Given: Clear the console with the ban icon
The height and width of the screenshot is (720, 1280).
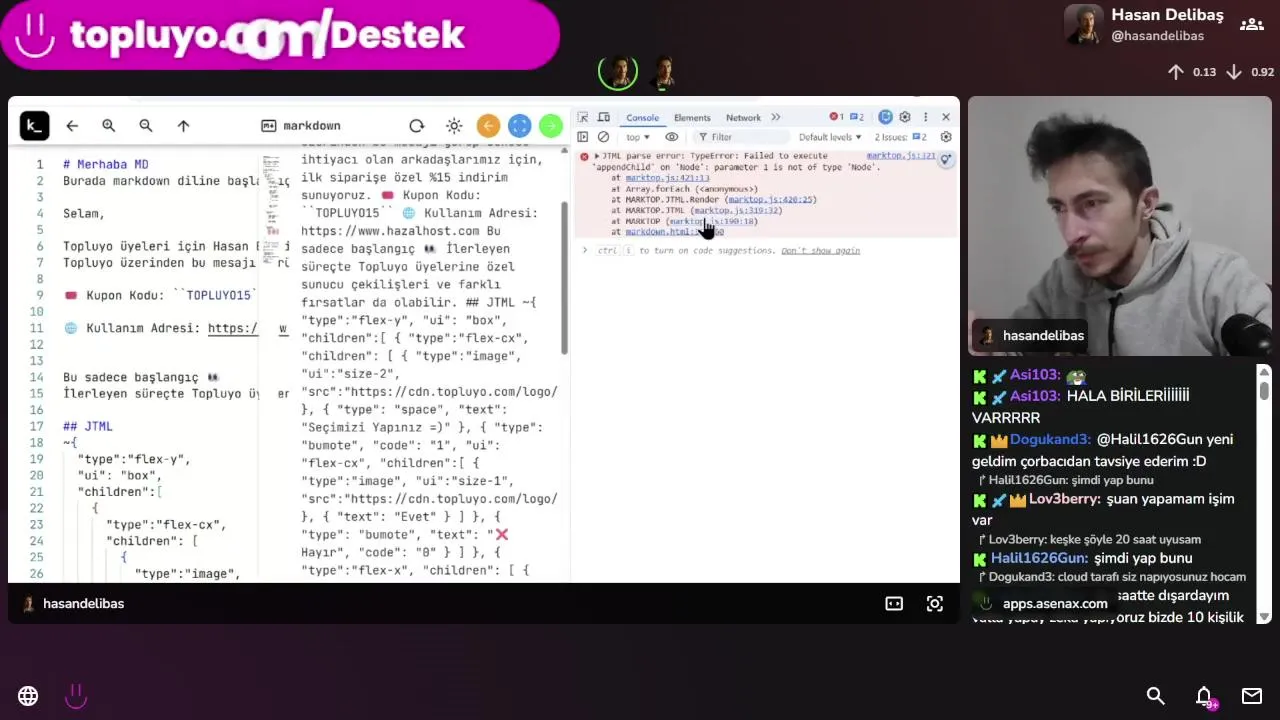Looking at the screenshot, I should coord(603,137).
